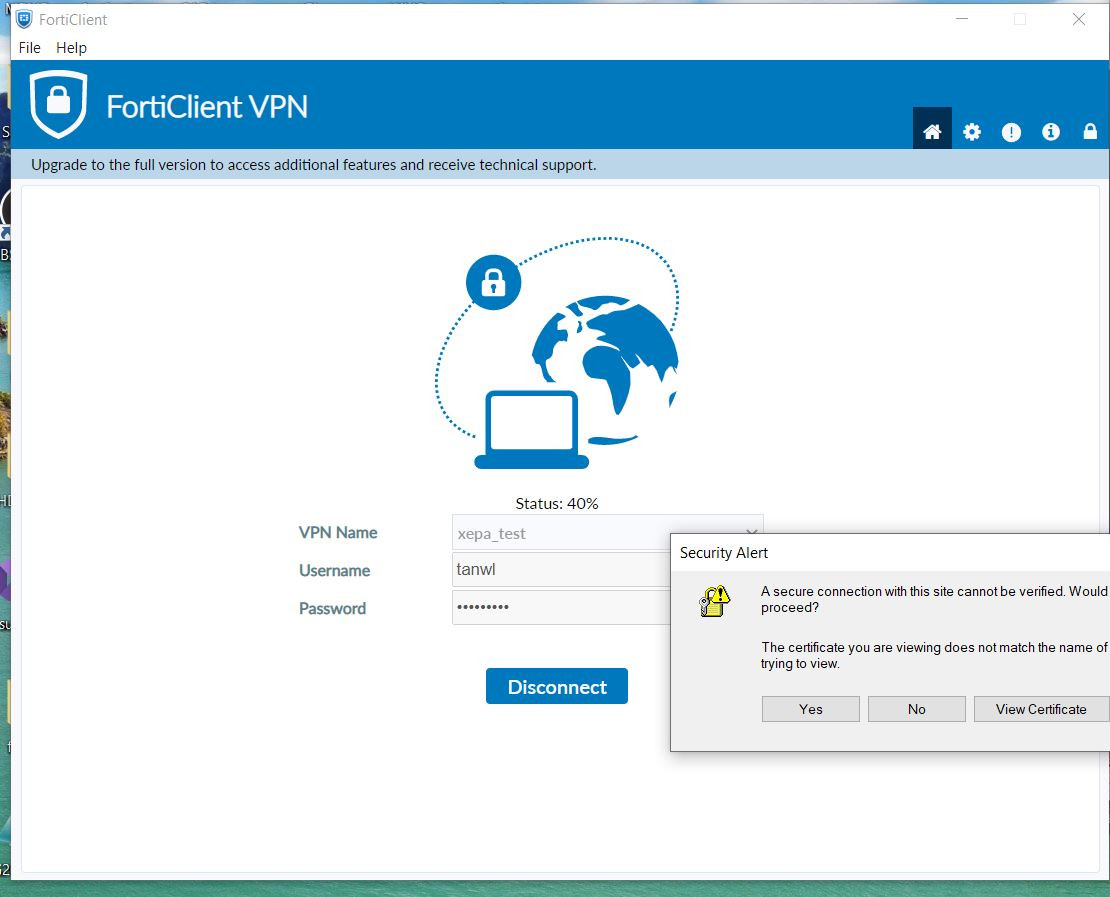Choose Yes in the Security Alert
The height and width of the screenshot is (897, 1110).
[x=811, y=709]
